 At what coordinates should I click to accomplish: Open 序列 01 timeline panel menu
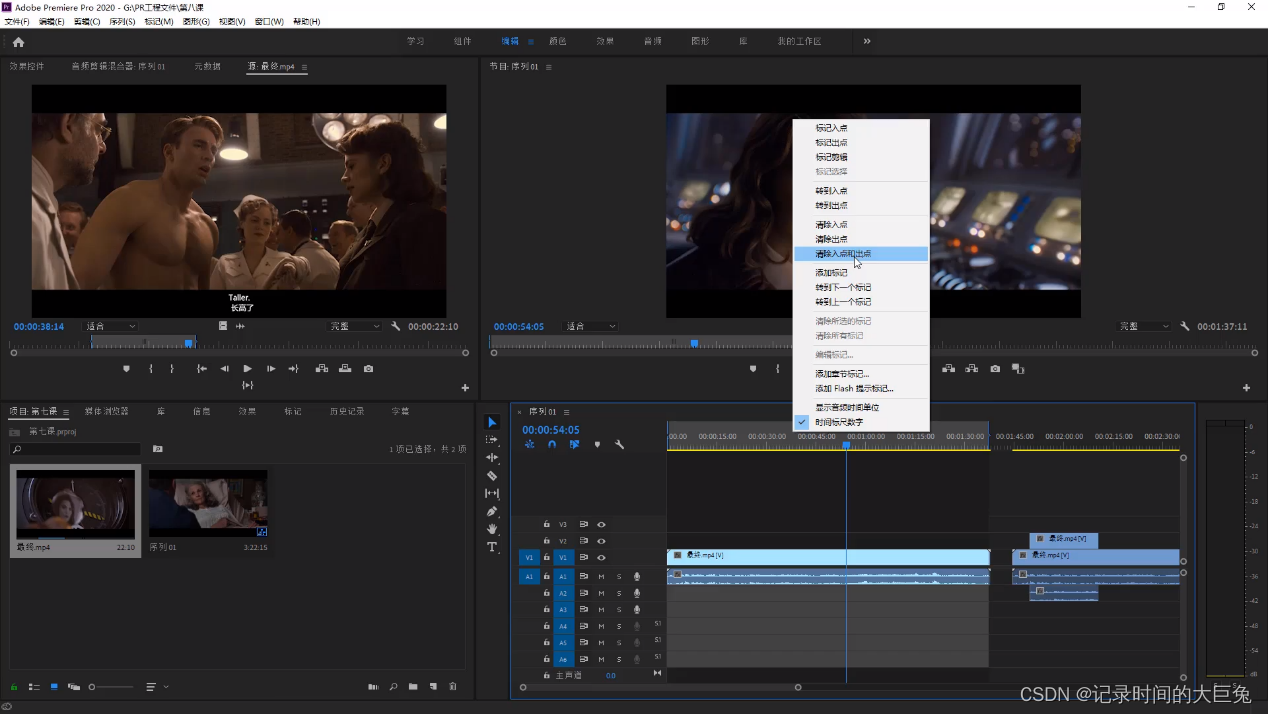[x=566, y=412]
